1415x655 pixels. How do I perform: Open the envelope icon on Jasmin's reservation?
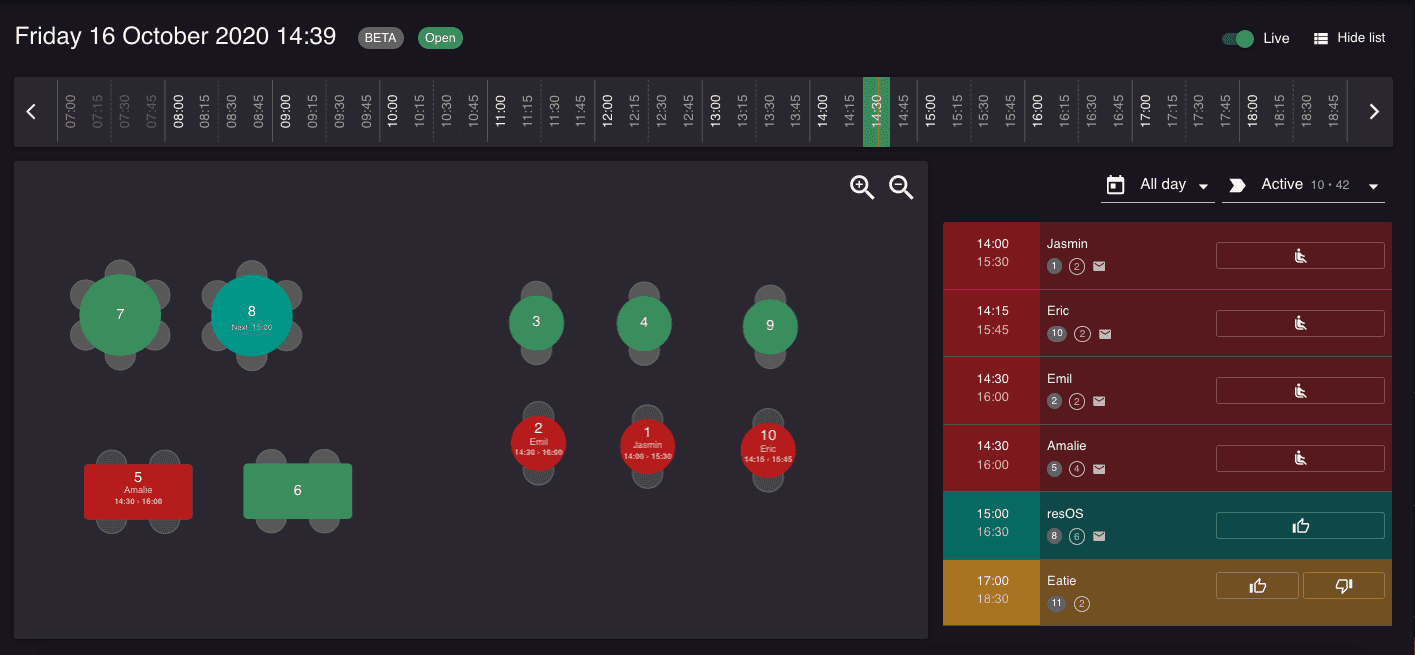[1098, 266]
